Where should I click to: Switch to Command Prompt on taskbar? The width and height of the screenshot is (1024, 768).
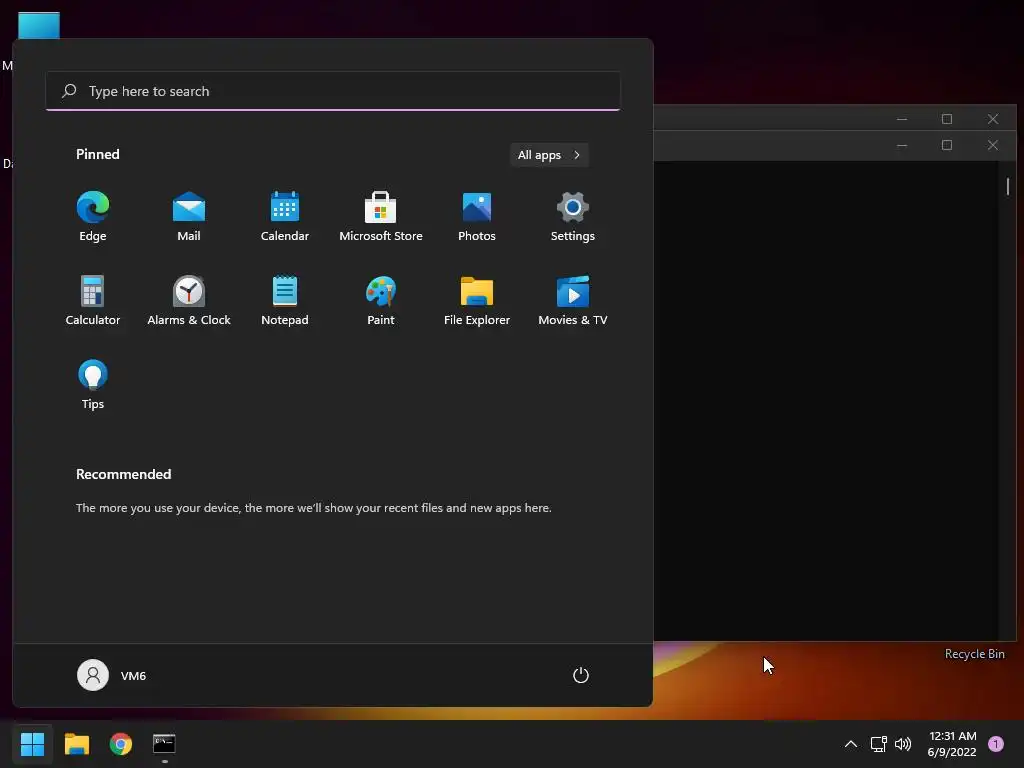coord(165,744)
